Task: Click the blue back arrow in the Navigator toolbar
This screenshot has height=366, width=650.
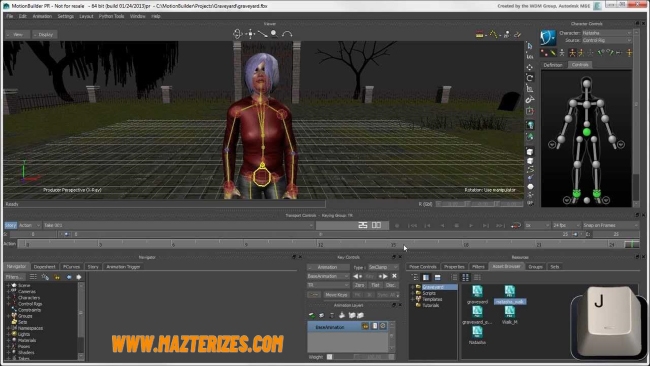Action: (68, 277)
